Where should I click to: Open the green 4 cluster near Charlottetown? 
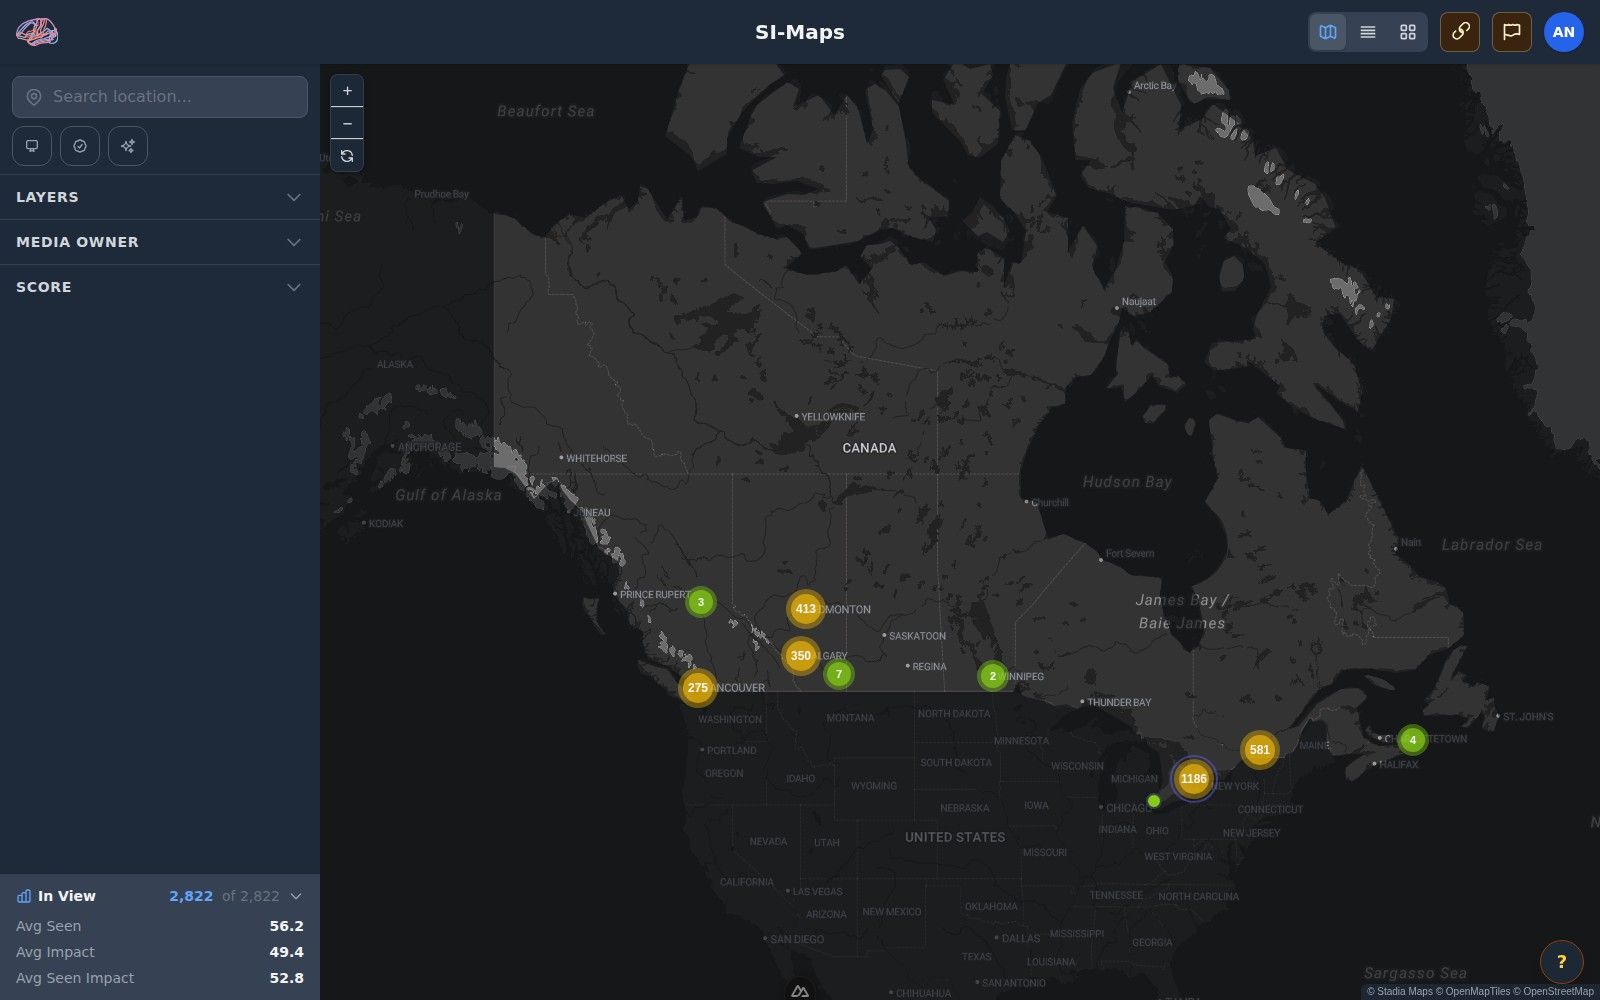coord(1412,740)
